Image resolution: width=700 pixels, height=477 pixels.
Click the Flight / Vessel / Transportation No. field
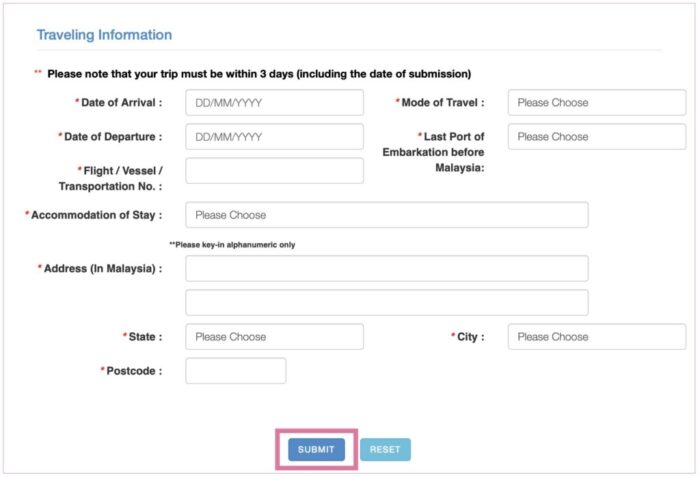click(x=275, y=171)
